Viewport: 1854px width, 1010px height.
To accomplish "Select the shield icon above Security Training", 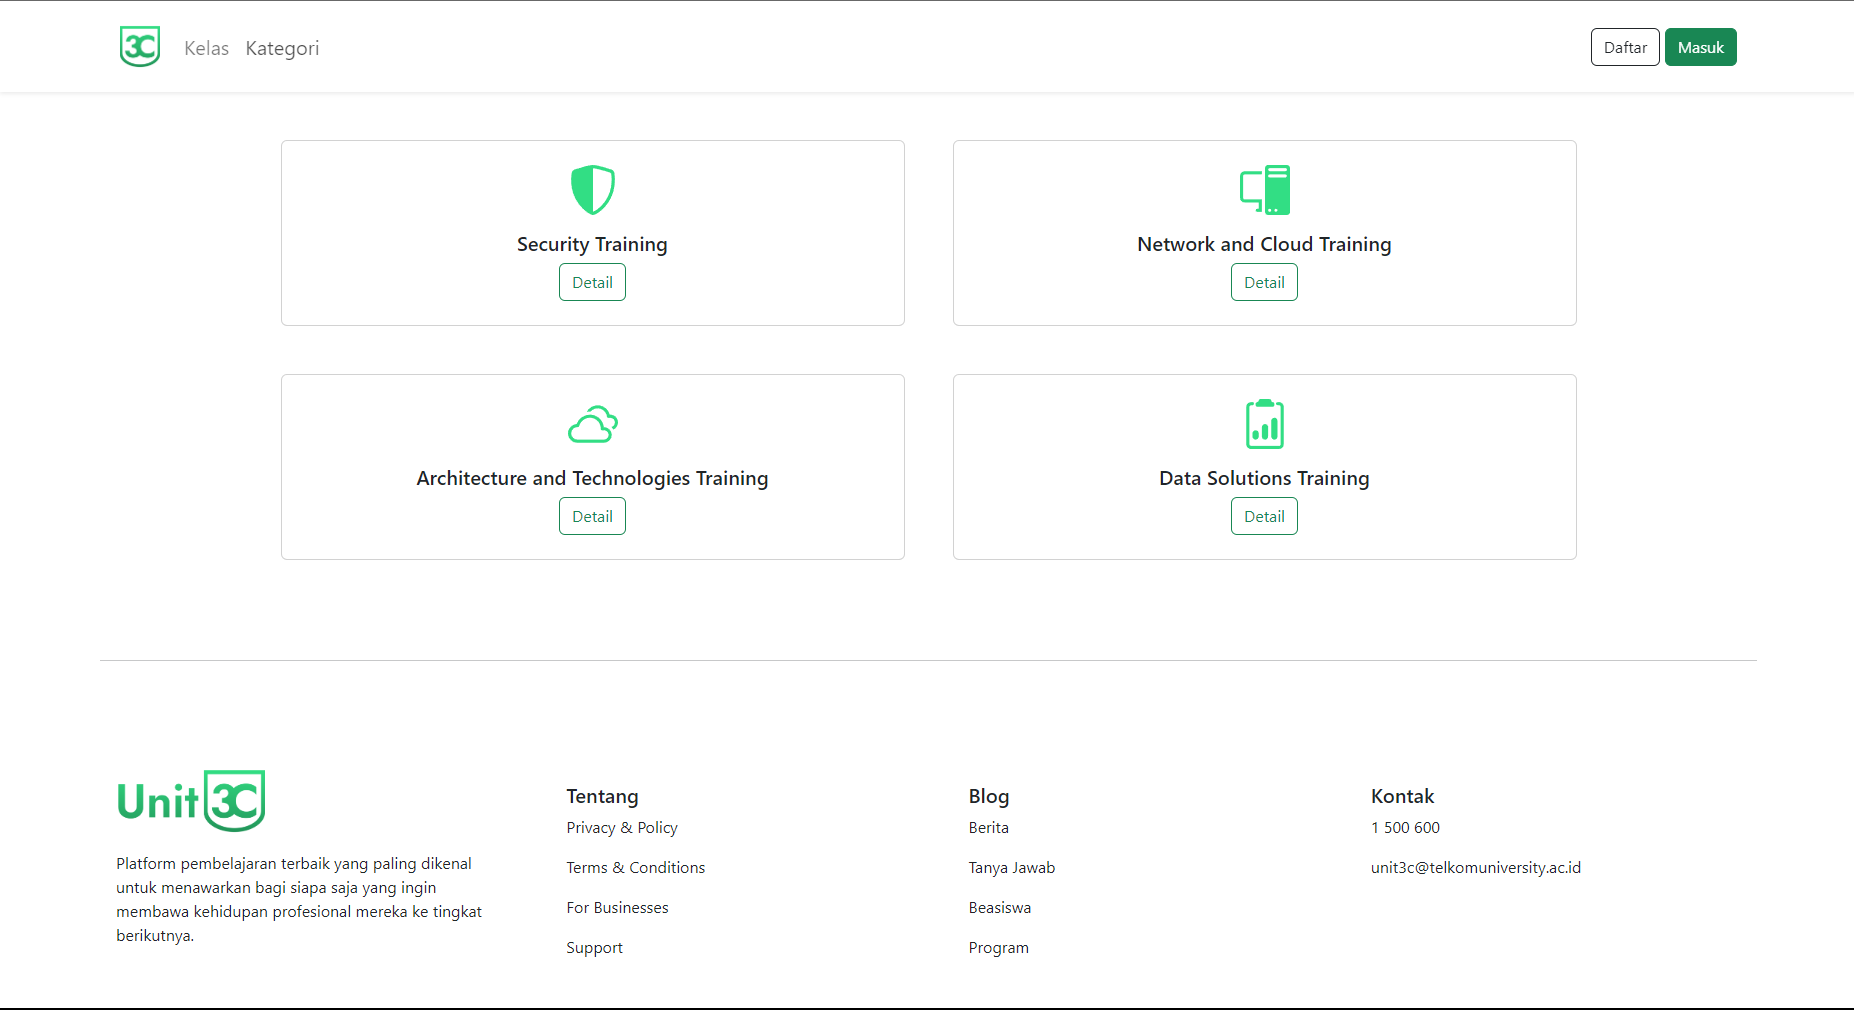I will coord(592,190).
